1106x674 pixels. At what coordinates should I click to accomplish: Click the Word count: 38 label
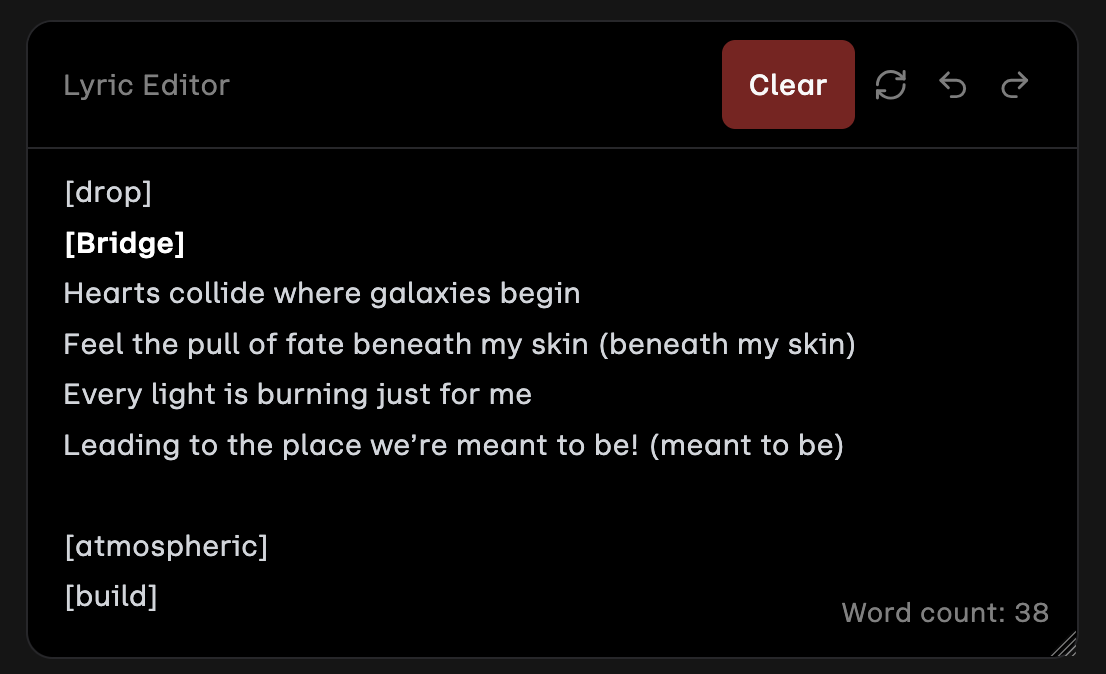click(x=944, y=612)
